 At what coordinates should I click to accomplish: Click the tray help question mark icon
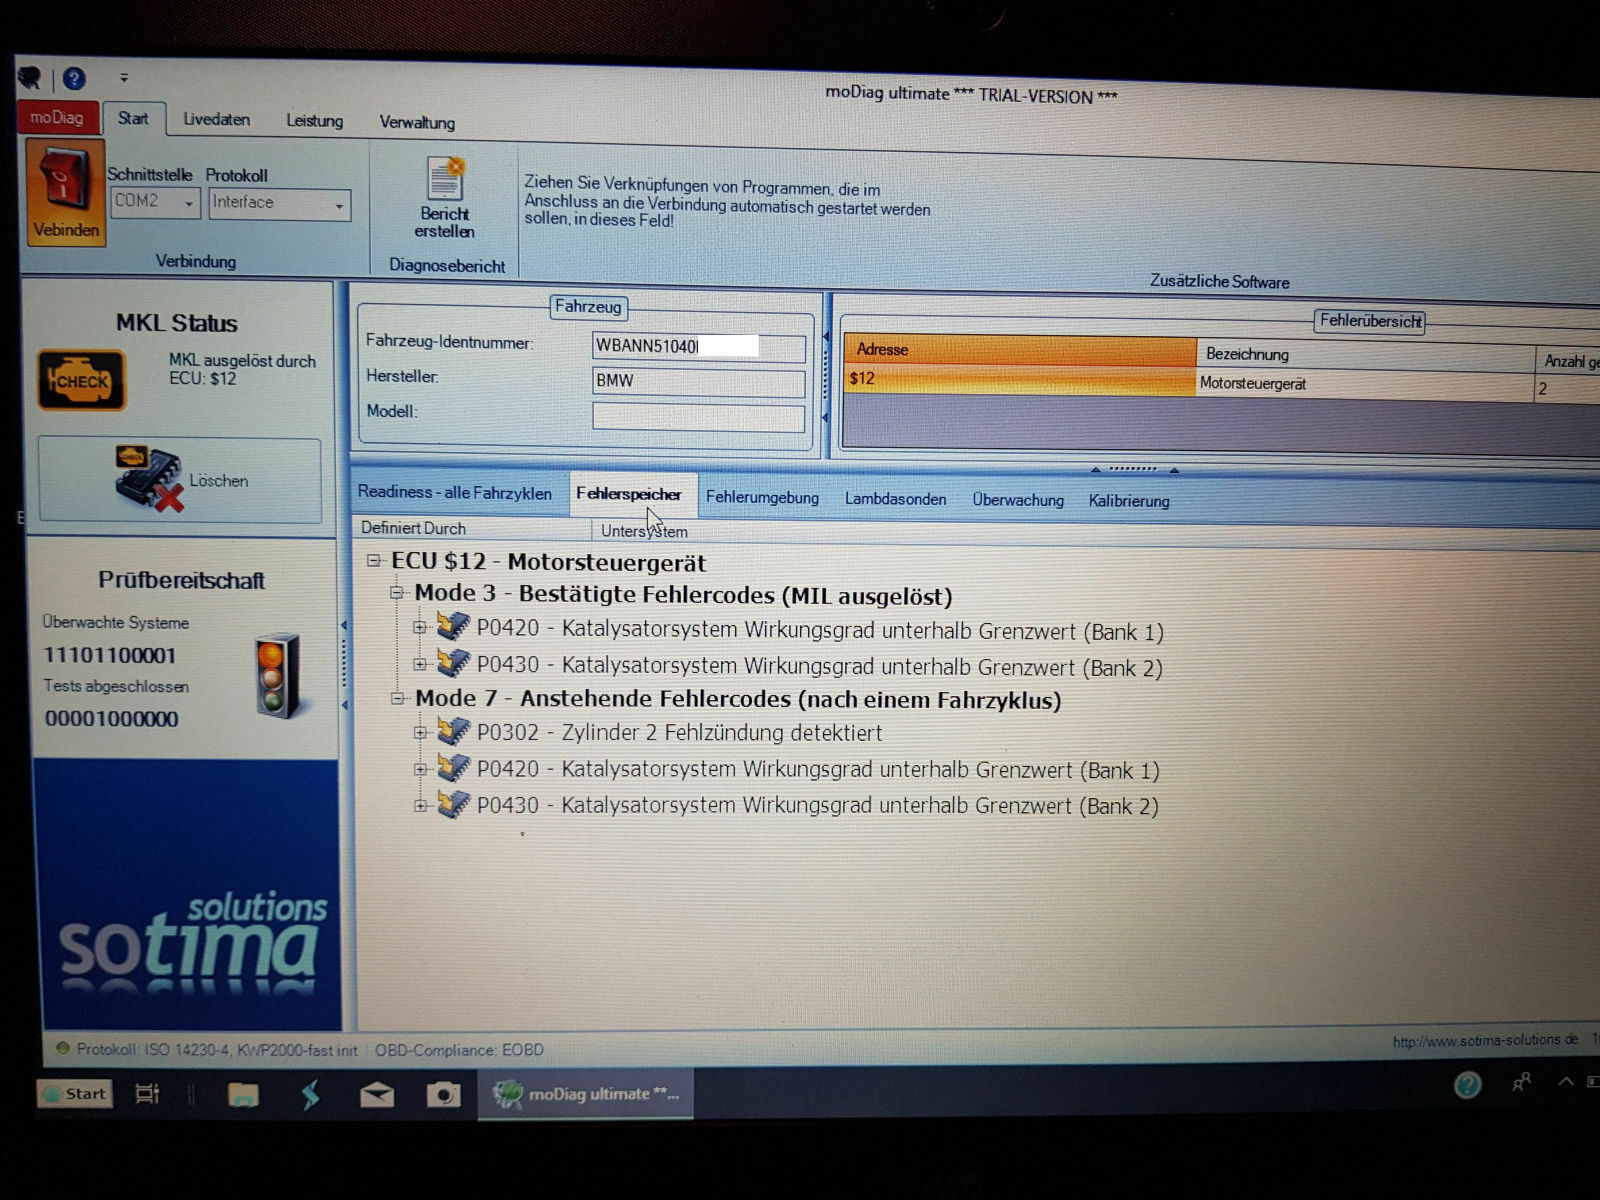point(1467,1085)
